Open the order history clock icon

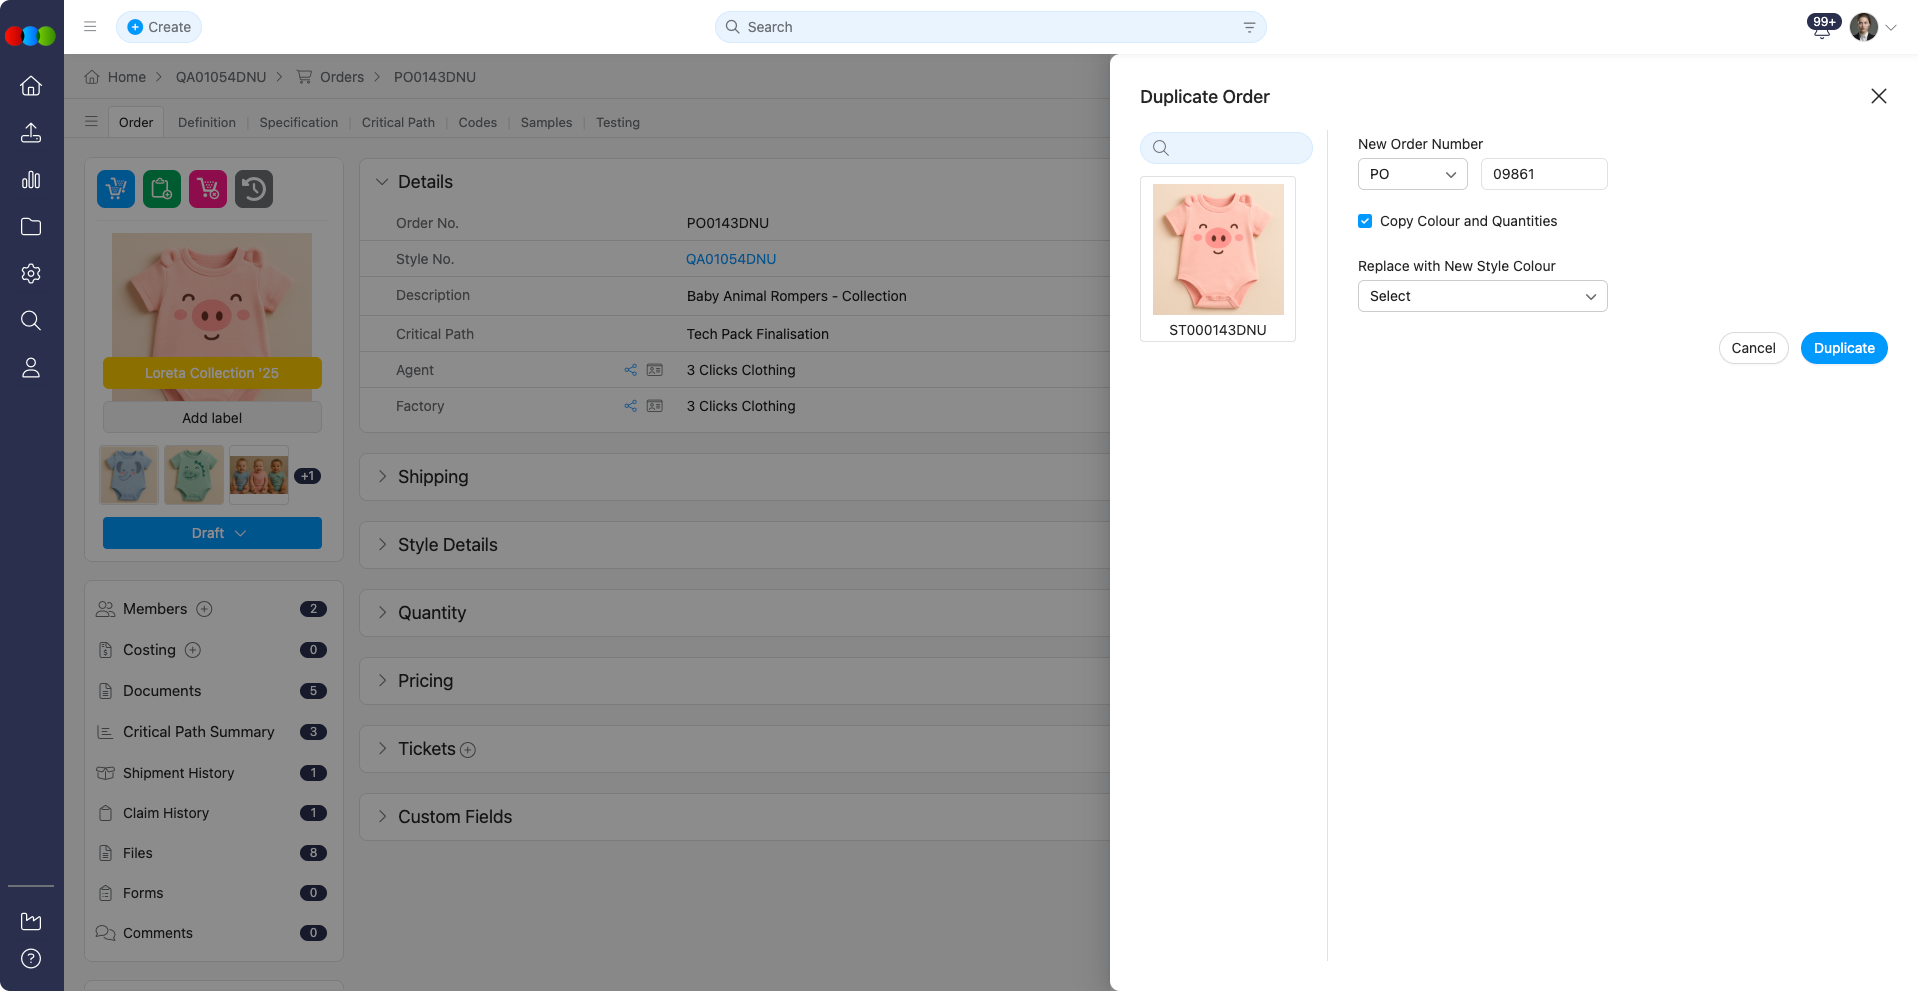point(254,189)
